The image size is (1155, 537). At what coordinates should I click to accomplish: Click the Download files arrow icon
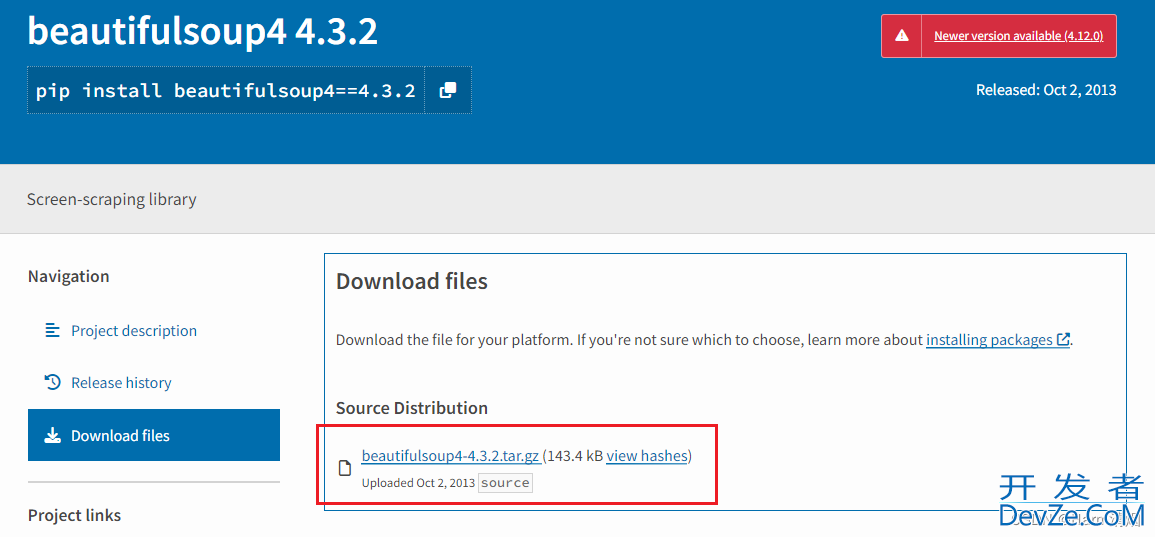pos(52,435)
